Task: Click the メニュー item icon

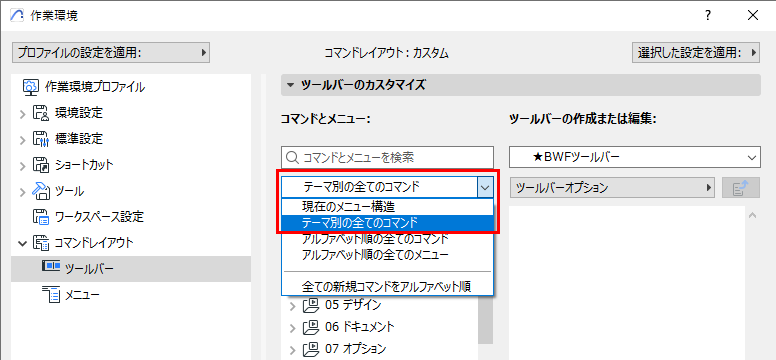Action: 51,295
